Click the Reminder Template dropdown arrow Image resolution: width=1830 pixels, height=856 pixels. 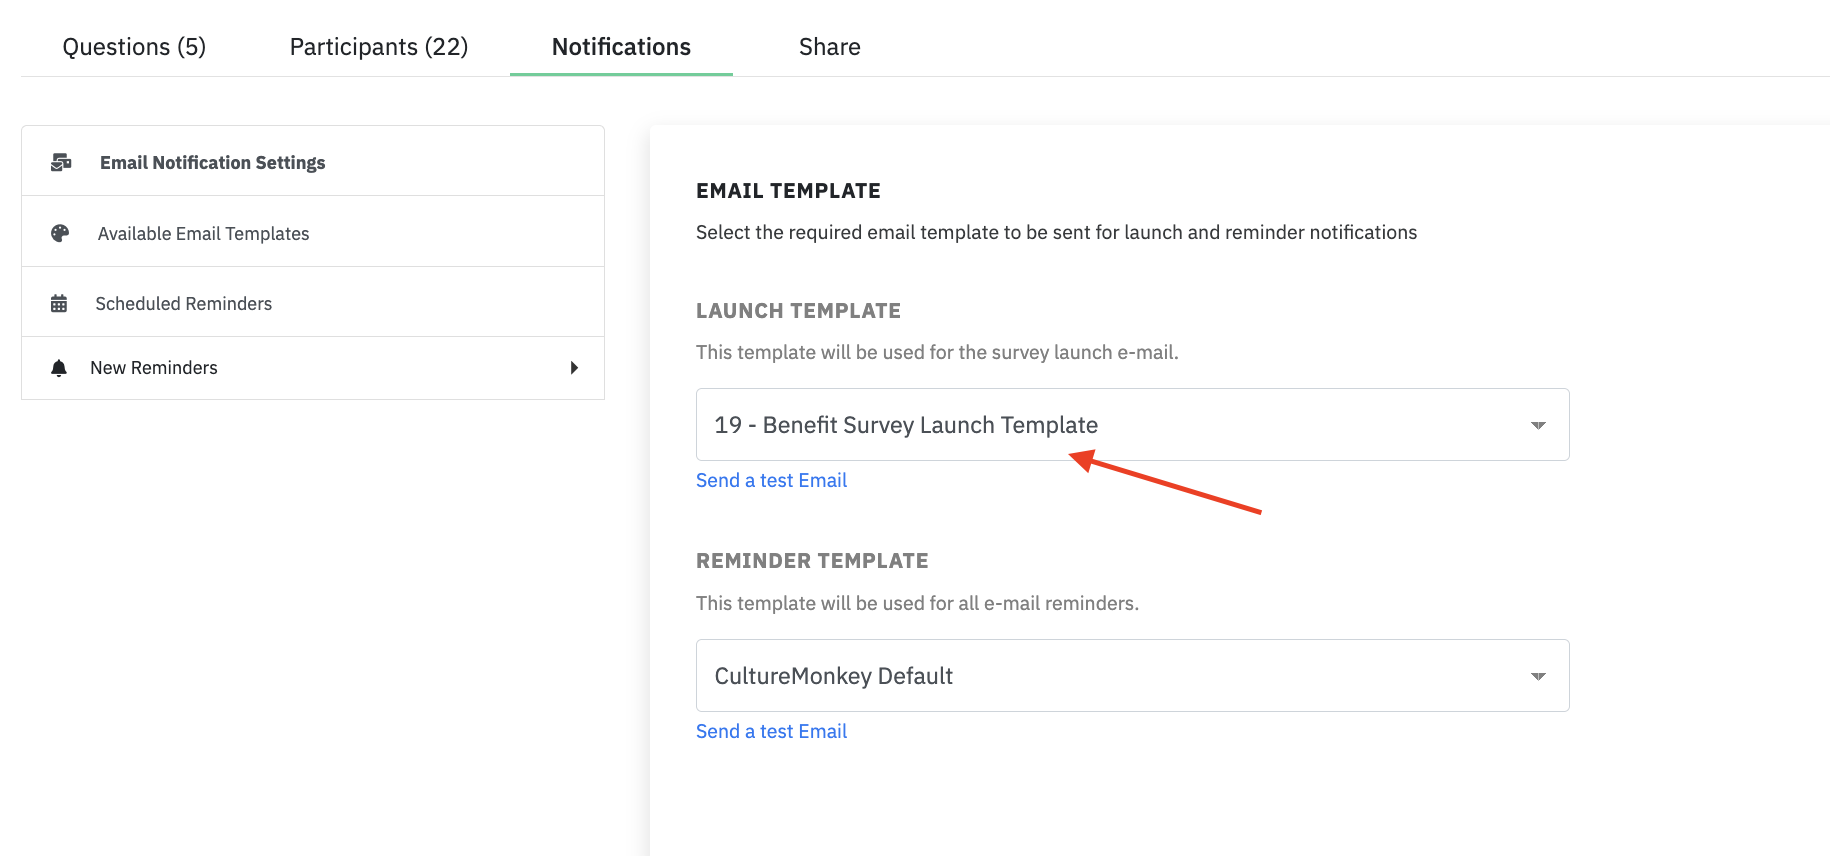click(x=1538, y=676)
